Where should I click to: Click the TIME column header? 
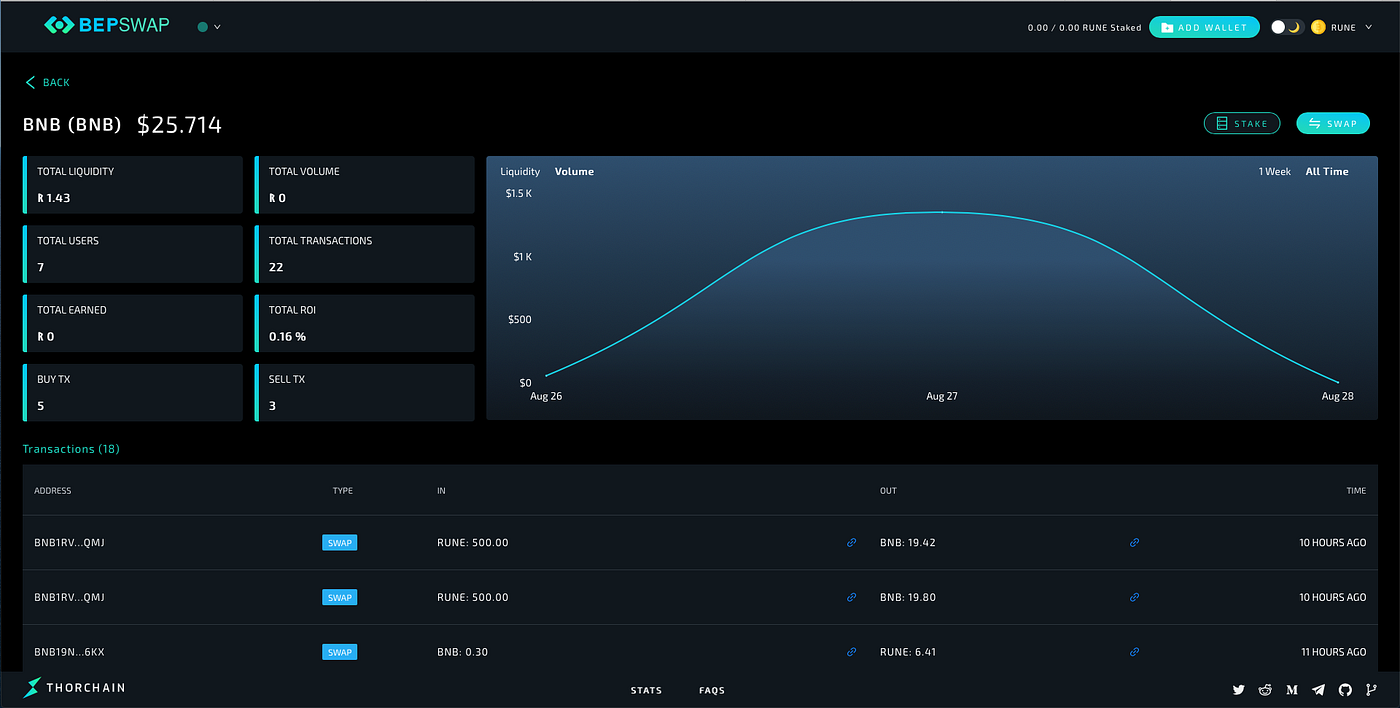[1356, 491]
